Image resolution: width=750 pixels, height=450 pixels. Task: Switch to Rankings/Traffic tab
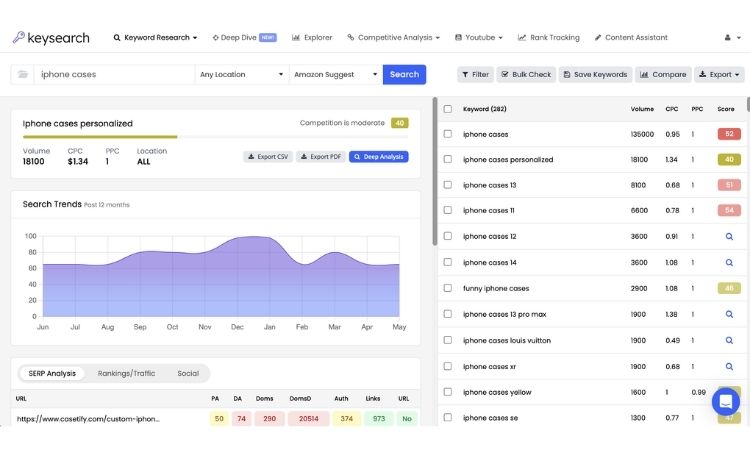point(126,373)
